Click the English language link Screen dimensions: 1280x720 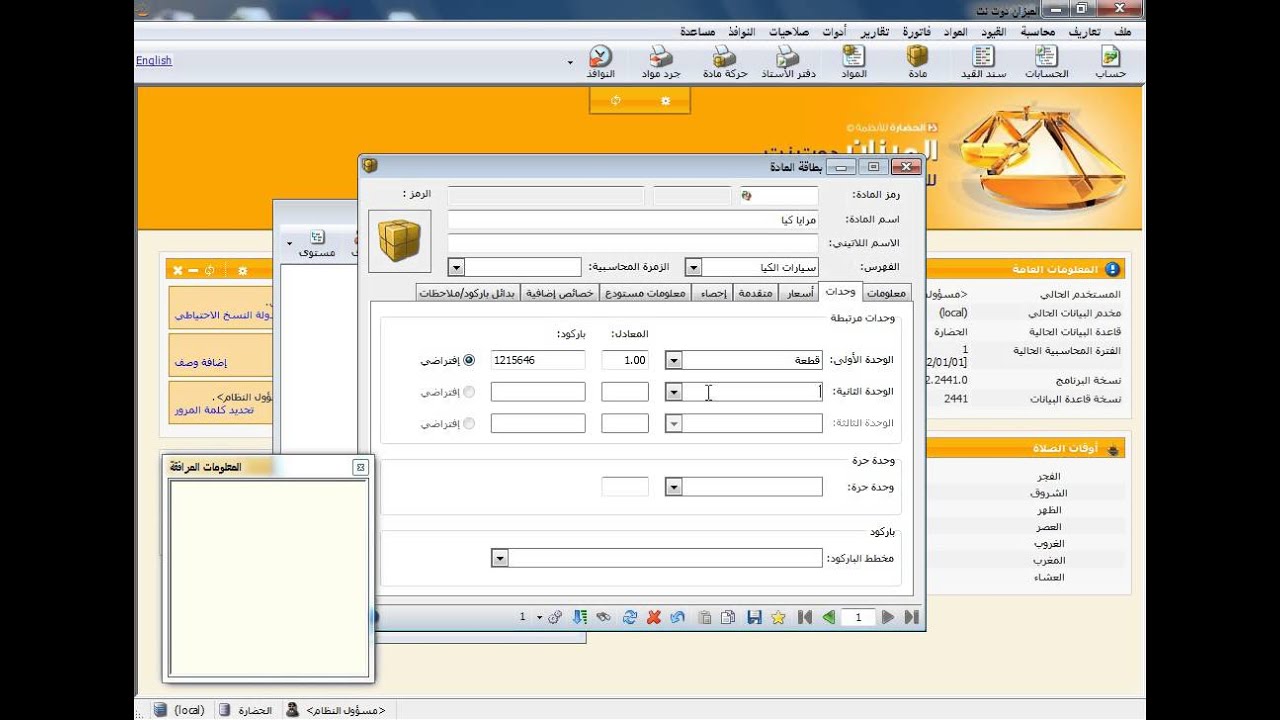tap(154, 60)
